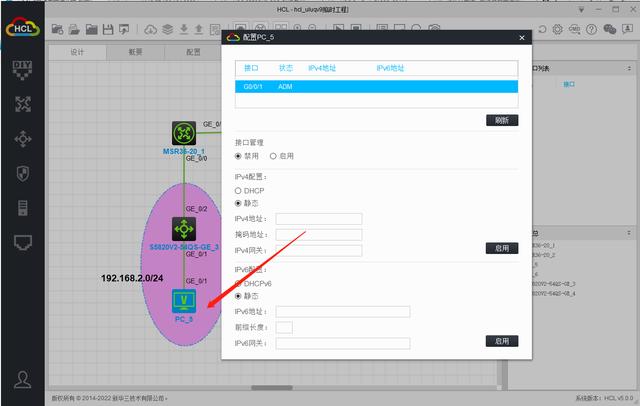640x406 pixels.
Task: Open the help question mark icon
Action: pyautogui.click(x=591, y=29)
